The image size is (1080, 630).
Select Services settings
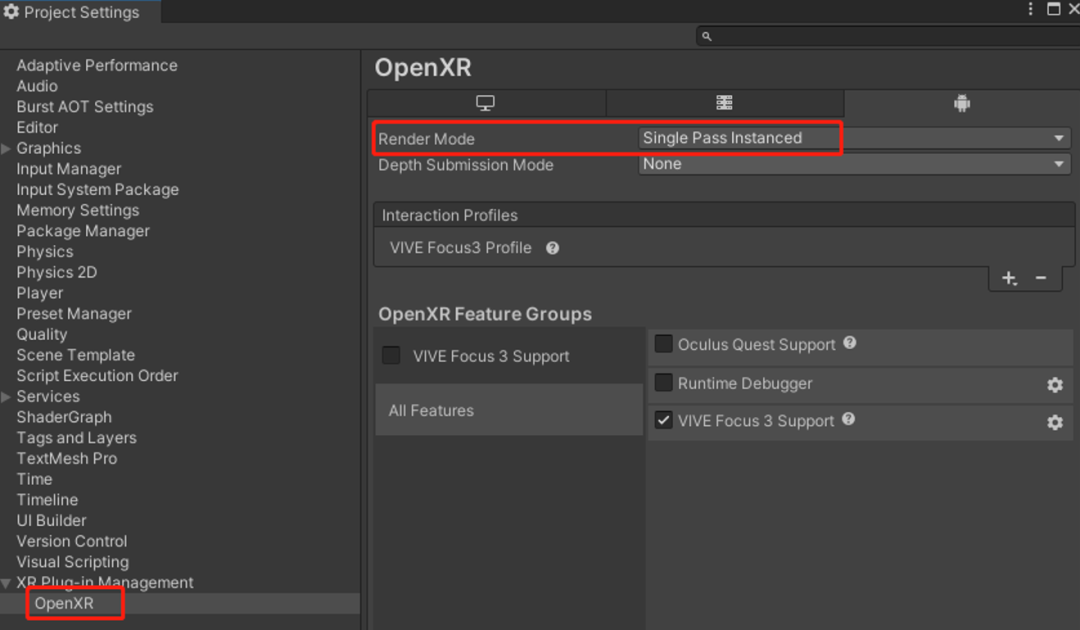[x=48, y=396]
